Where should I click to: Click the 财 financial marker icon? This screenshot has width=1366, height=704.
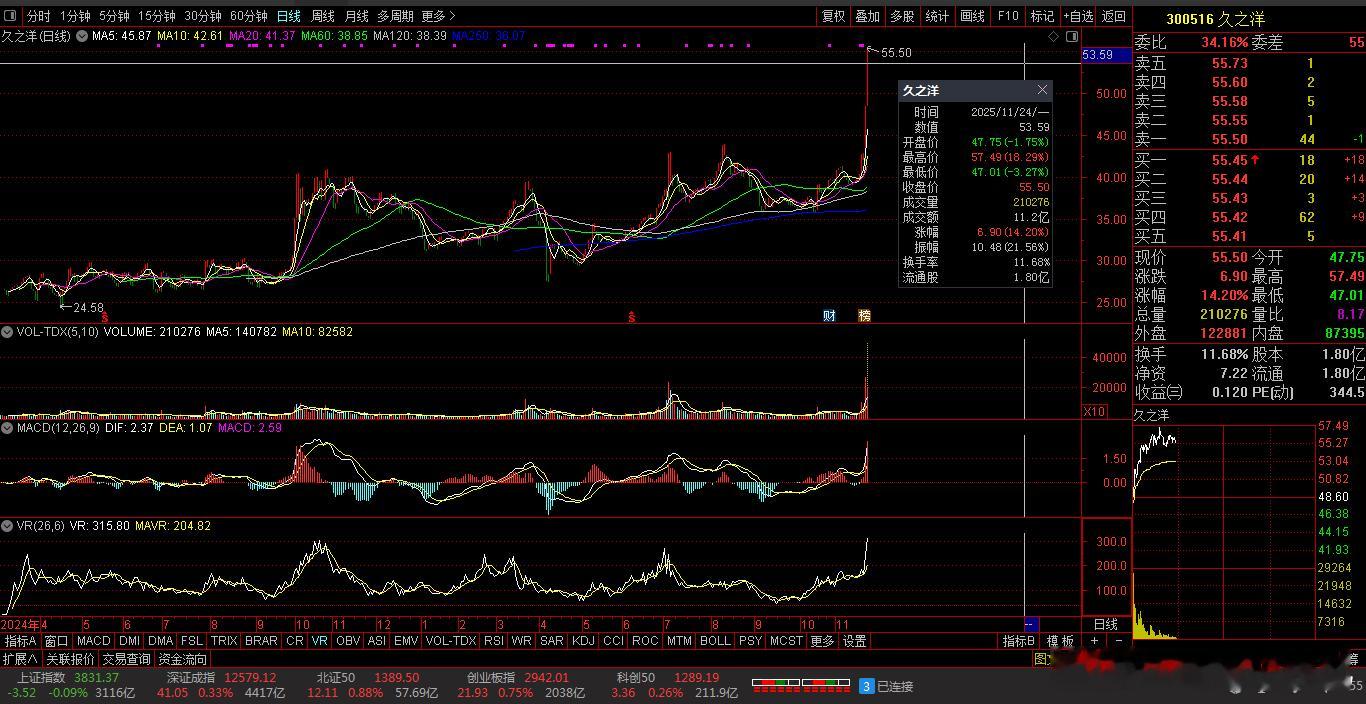pos(829,316)
